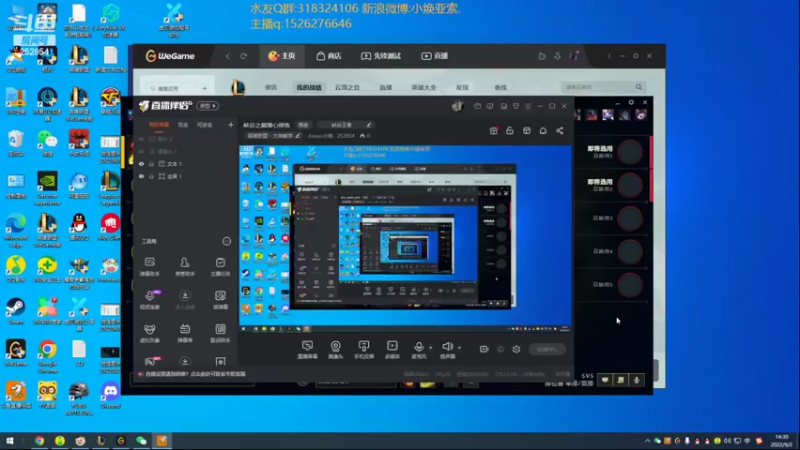Open the 主播任务 tool

220,266
